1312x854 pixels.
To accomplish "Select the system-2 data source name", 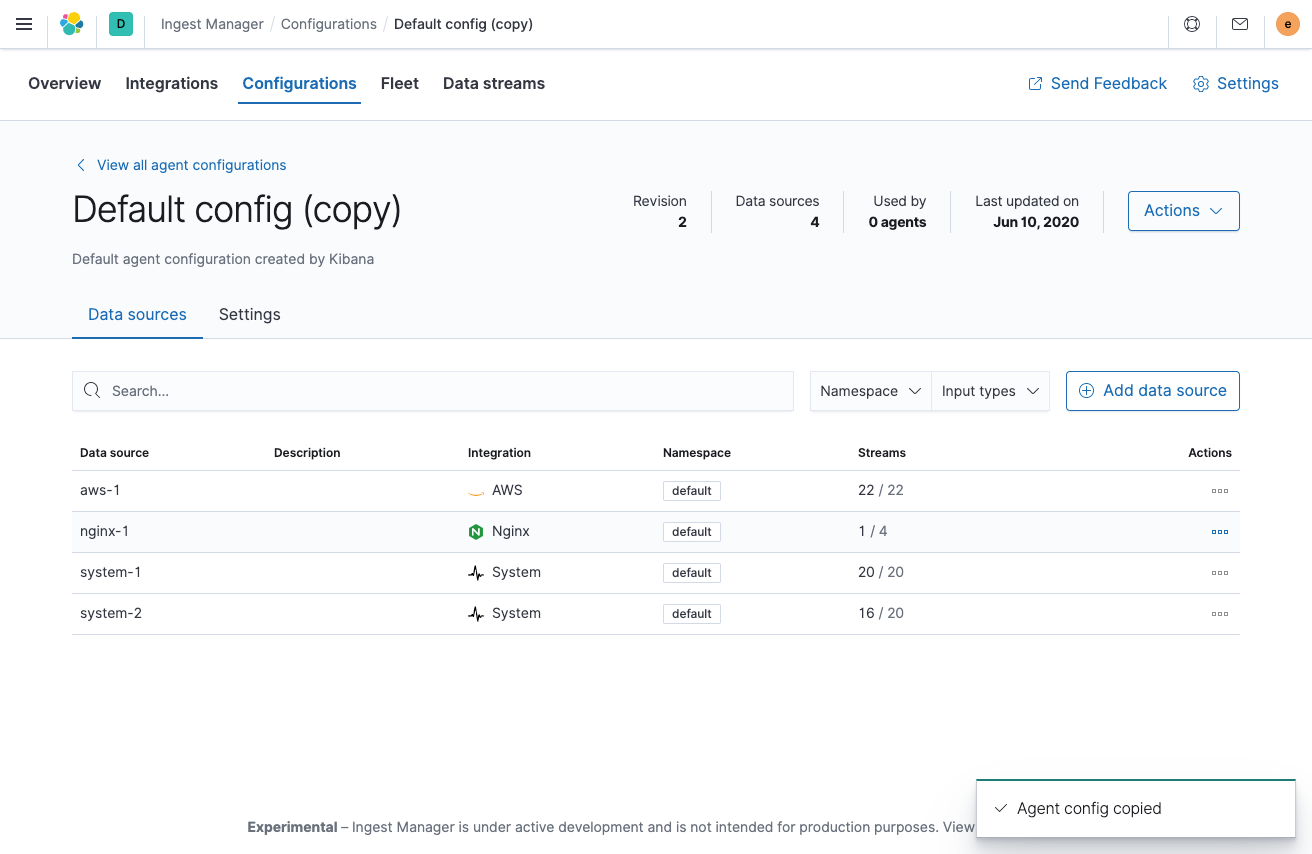I will click(111, 613).
